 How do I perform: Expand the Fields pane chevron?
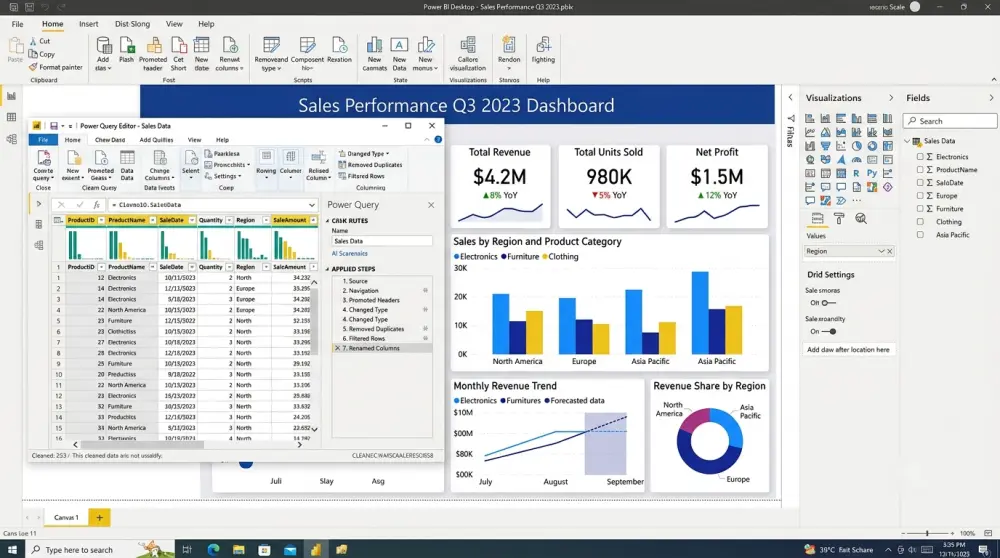(x=991, y=98)
